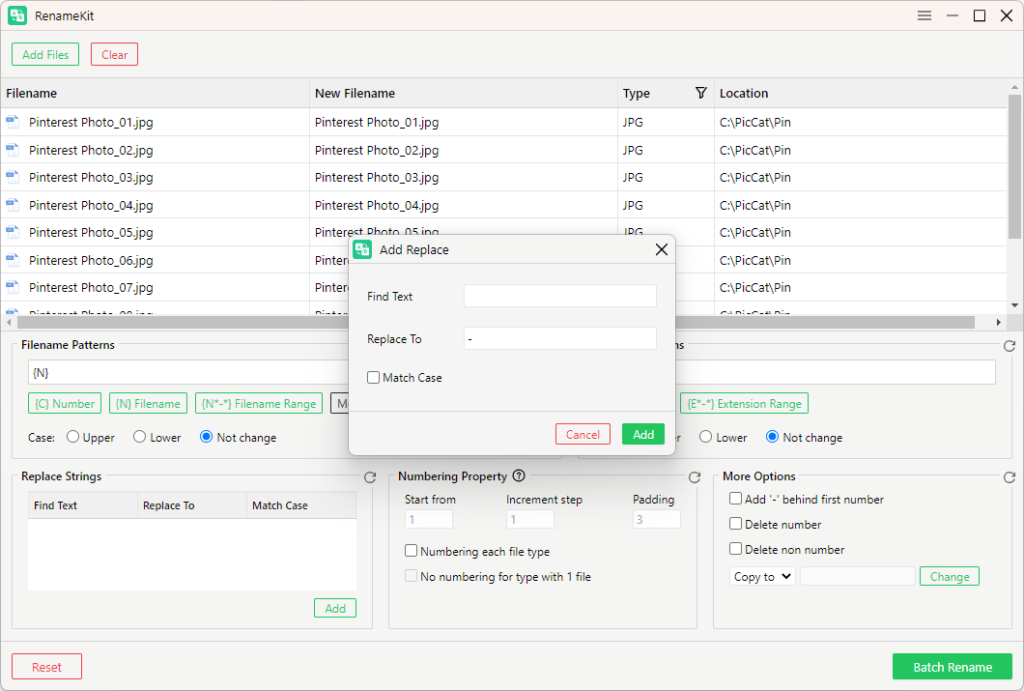This screenshot has width=1024, height=691.
Task: Reset More Options with its refresh icon
Action: coord(1009,477)
